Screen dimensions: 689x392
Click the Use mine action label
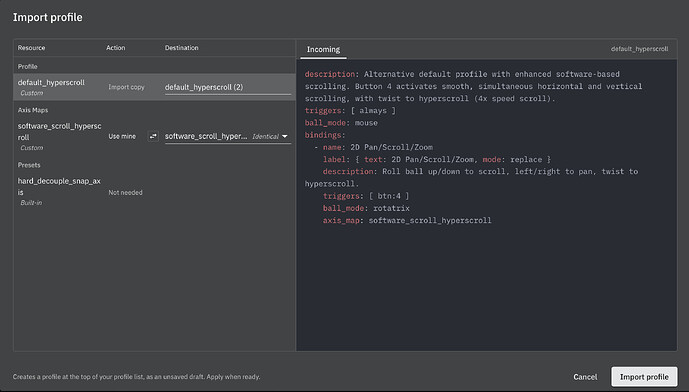(122, 136)
